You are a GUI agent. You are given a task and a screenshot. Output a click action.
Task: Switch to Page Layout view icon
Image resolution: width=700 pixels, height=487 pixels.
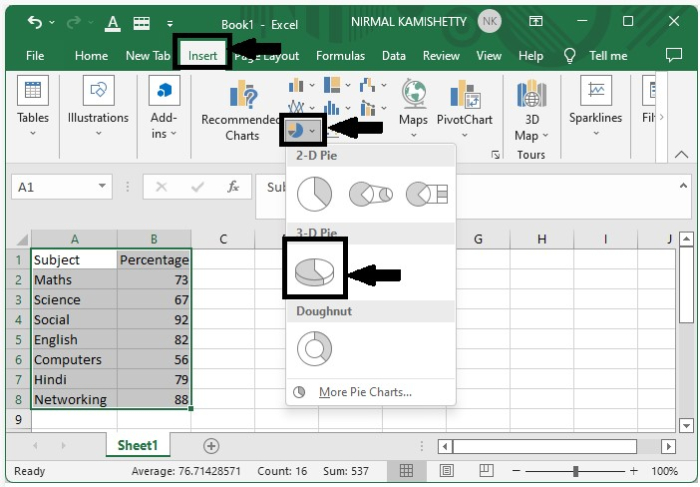pyautogui.click(x=447, y=470)
